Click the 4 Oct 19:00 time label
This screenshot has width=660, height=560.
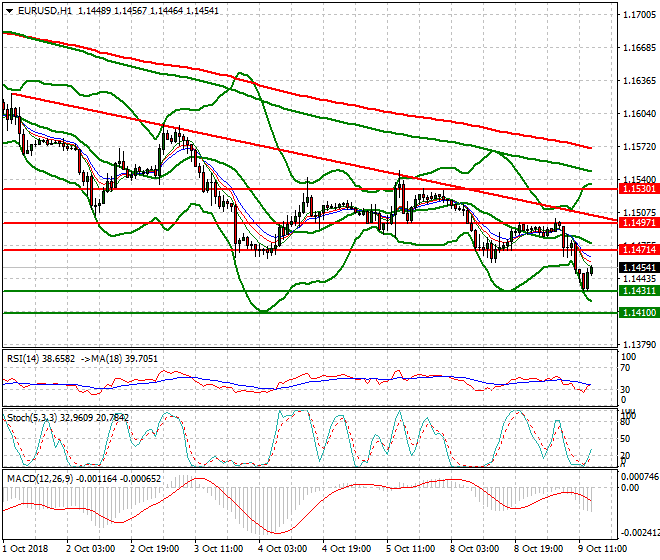coord(346,549)
